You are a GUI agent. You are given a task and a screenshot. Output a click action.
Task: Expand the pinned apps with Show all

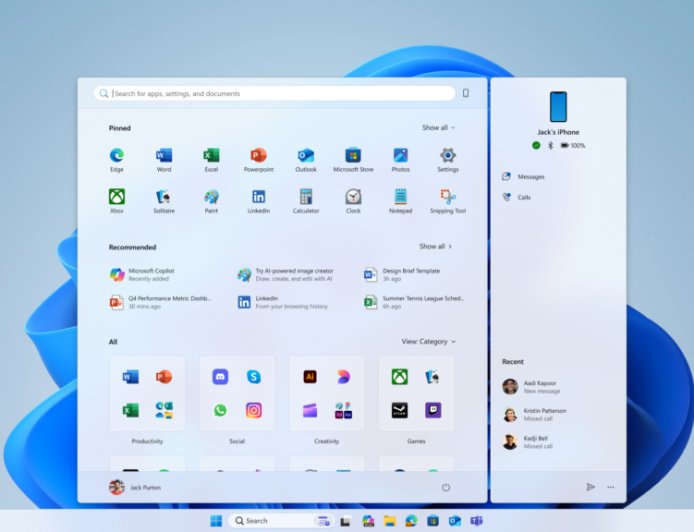point(438,128)
